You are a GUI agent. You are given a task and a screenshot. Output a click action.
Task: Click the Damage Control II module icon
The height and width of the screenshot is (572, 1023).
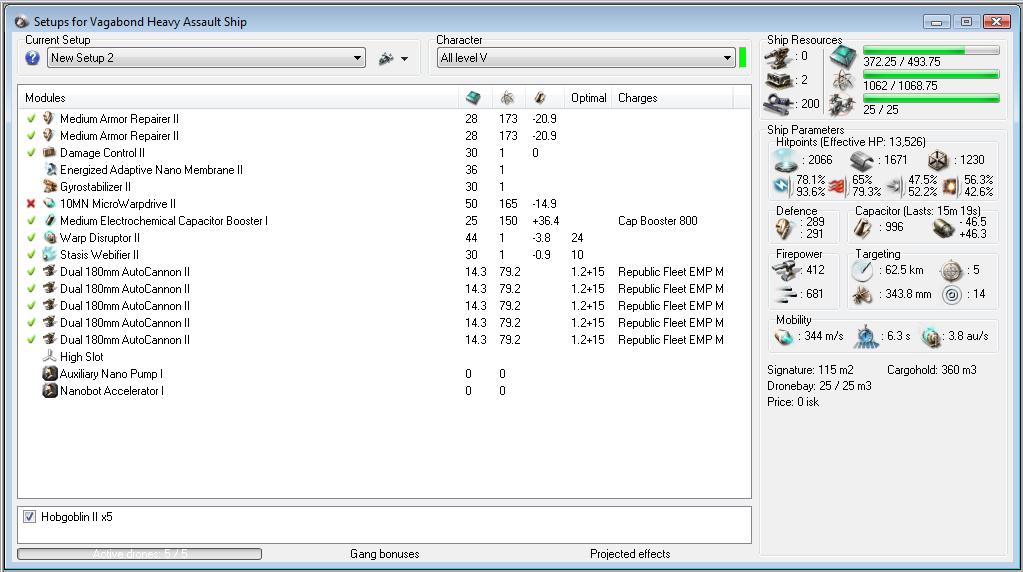coord(49,153)
